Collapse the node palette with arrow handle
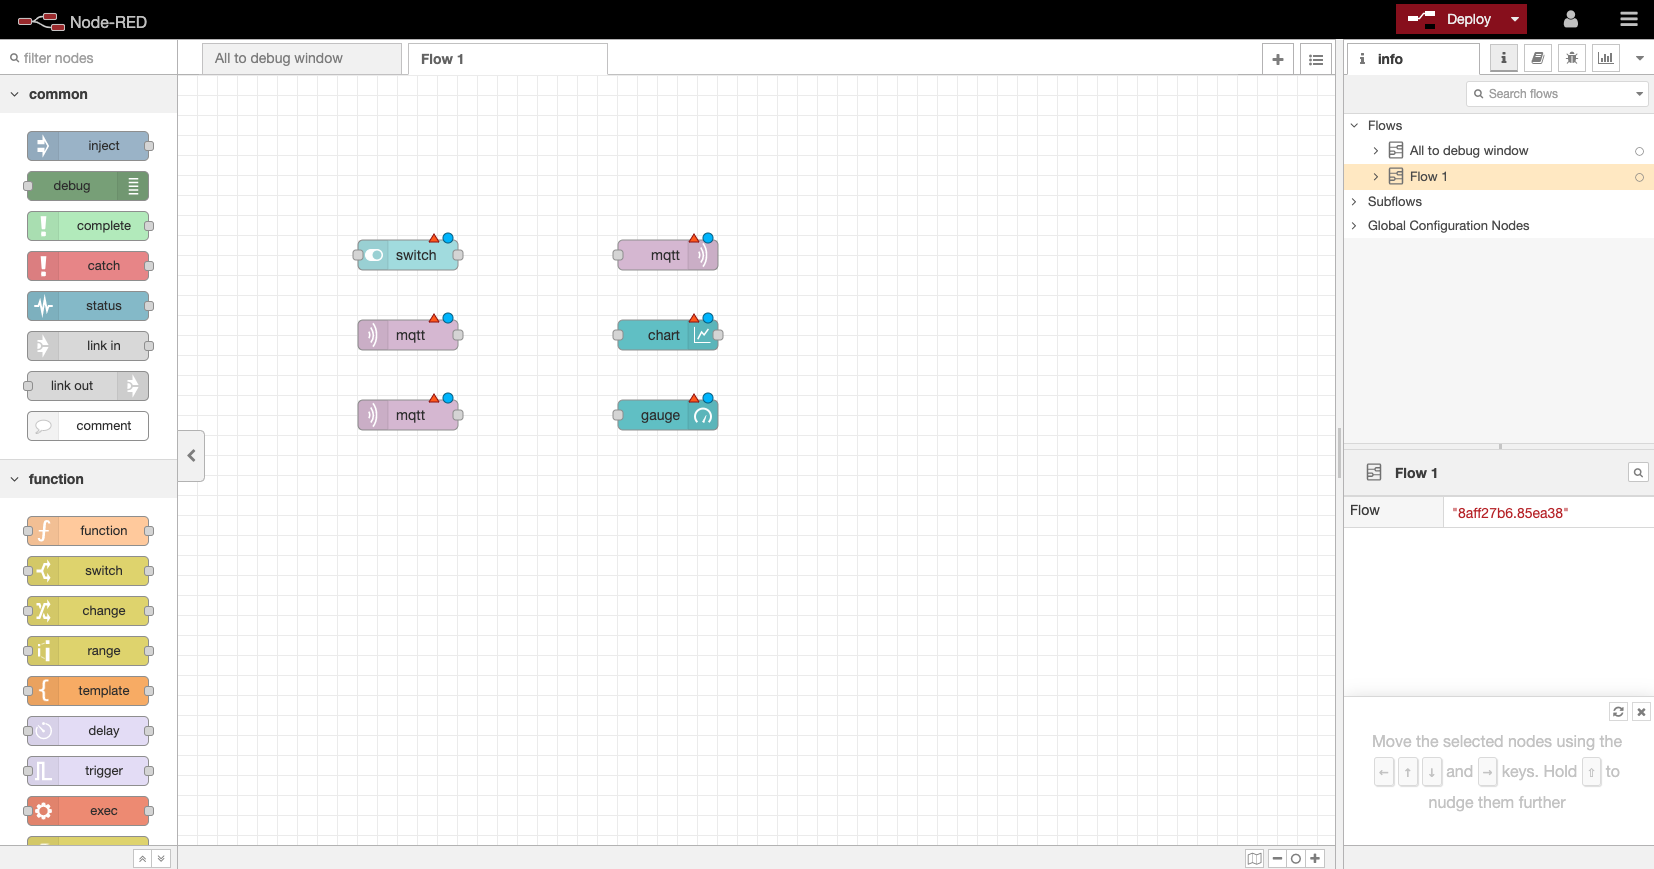The width and height of the screenshot is (1654, 869). pos(191,456)
